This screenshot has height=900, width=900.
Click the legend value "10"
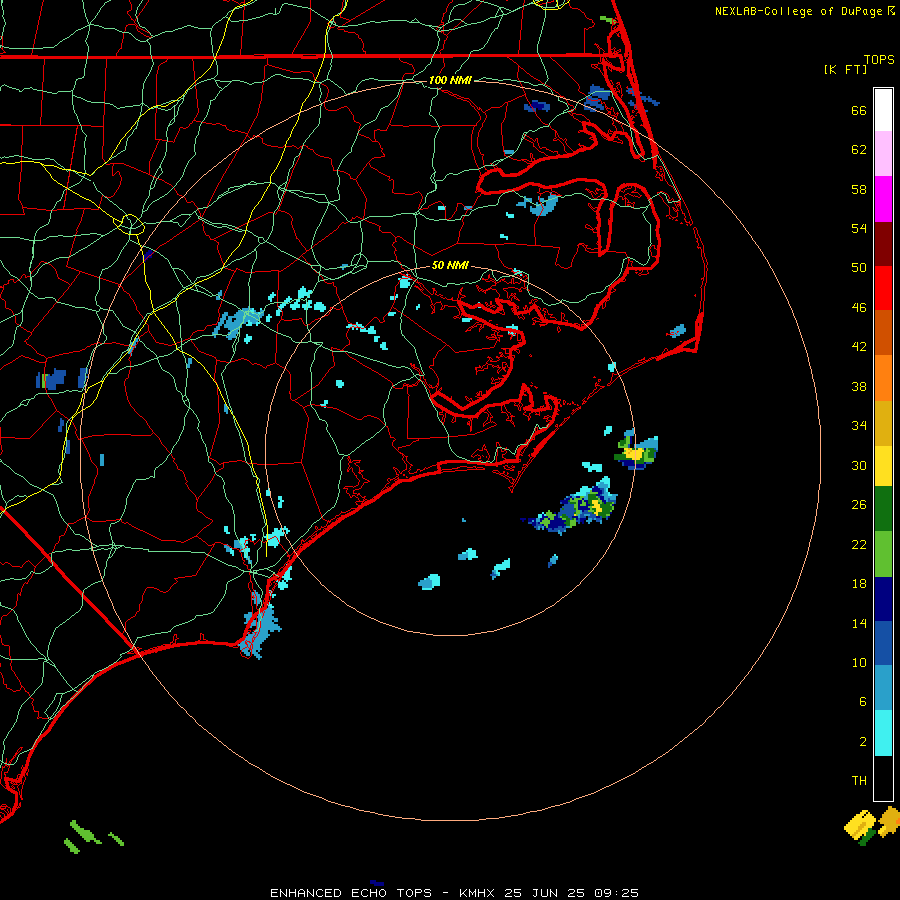(x=859, y=662)
